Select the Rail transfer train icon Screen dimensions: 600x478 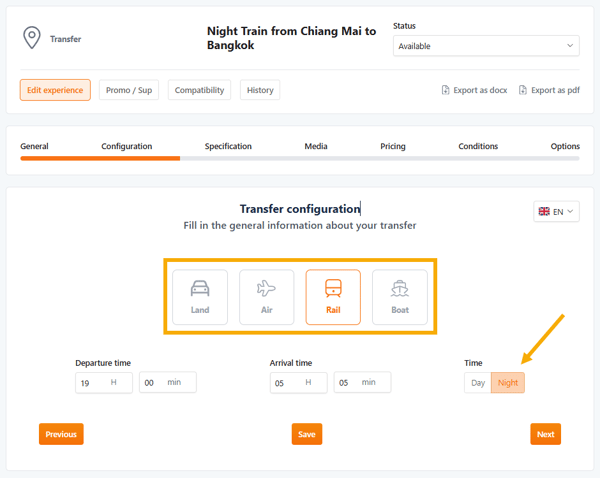click(333, 289)
